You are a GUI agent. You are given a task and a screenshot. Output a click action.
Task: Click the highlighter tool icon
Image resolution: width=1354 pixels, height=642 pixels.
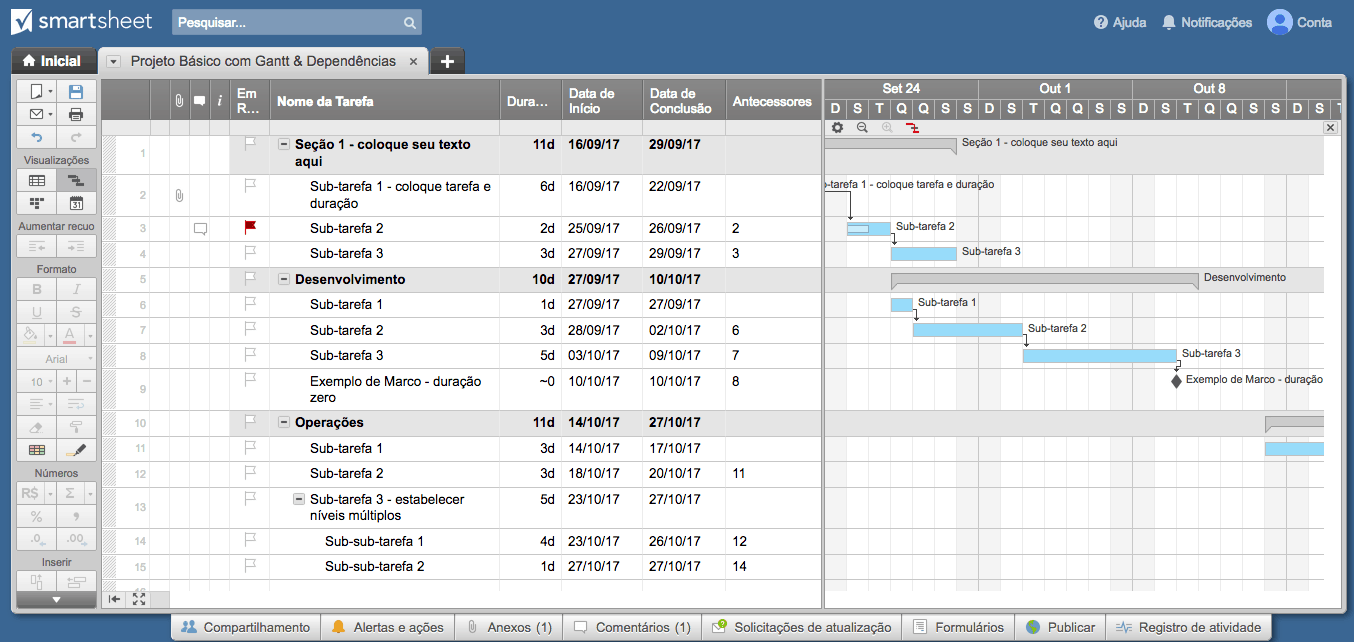click(x=76, y=451)
